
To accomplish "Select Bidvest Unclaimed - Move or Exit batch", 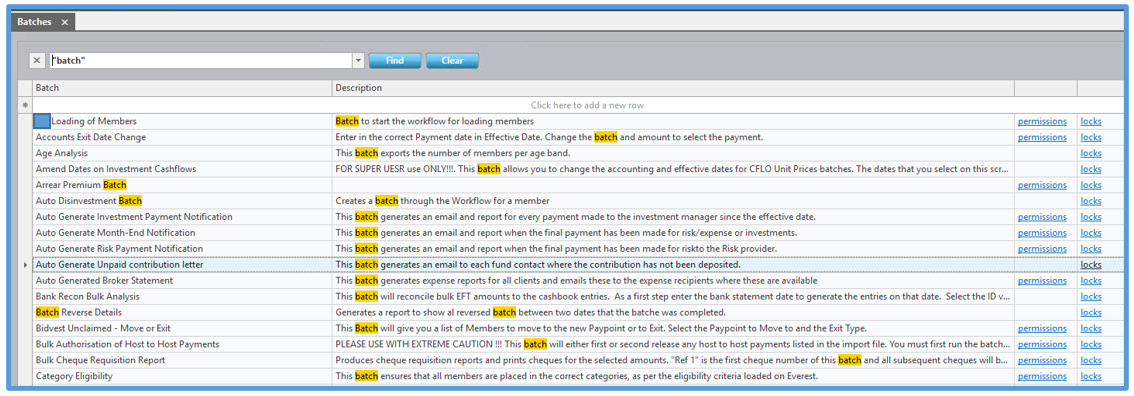I will point(182,328).
